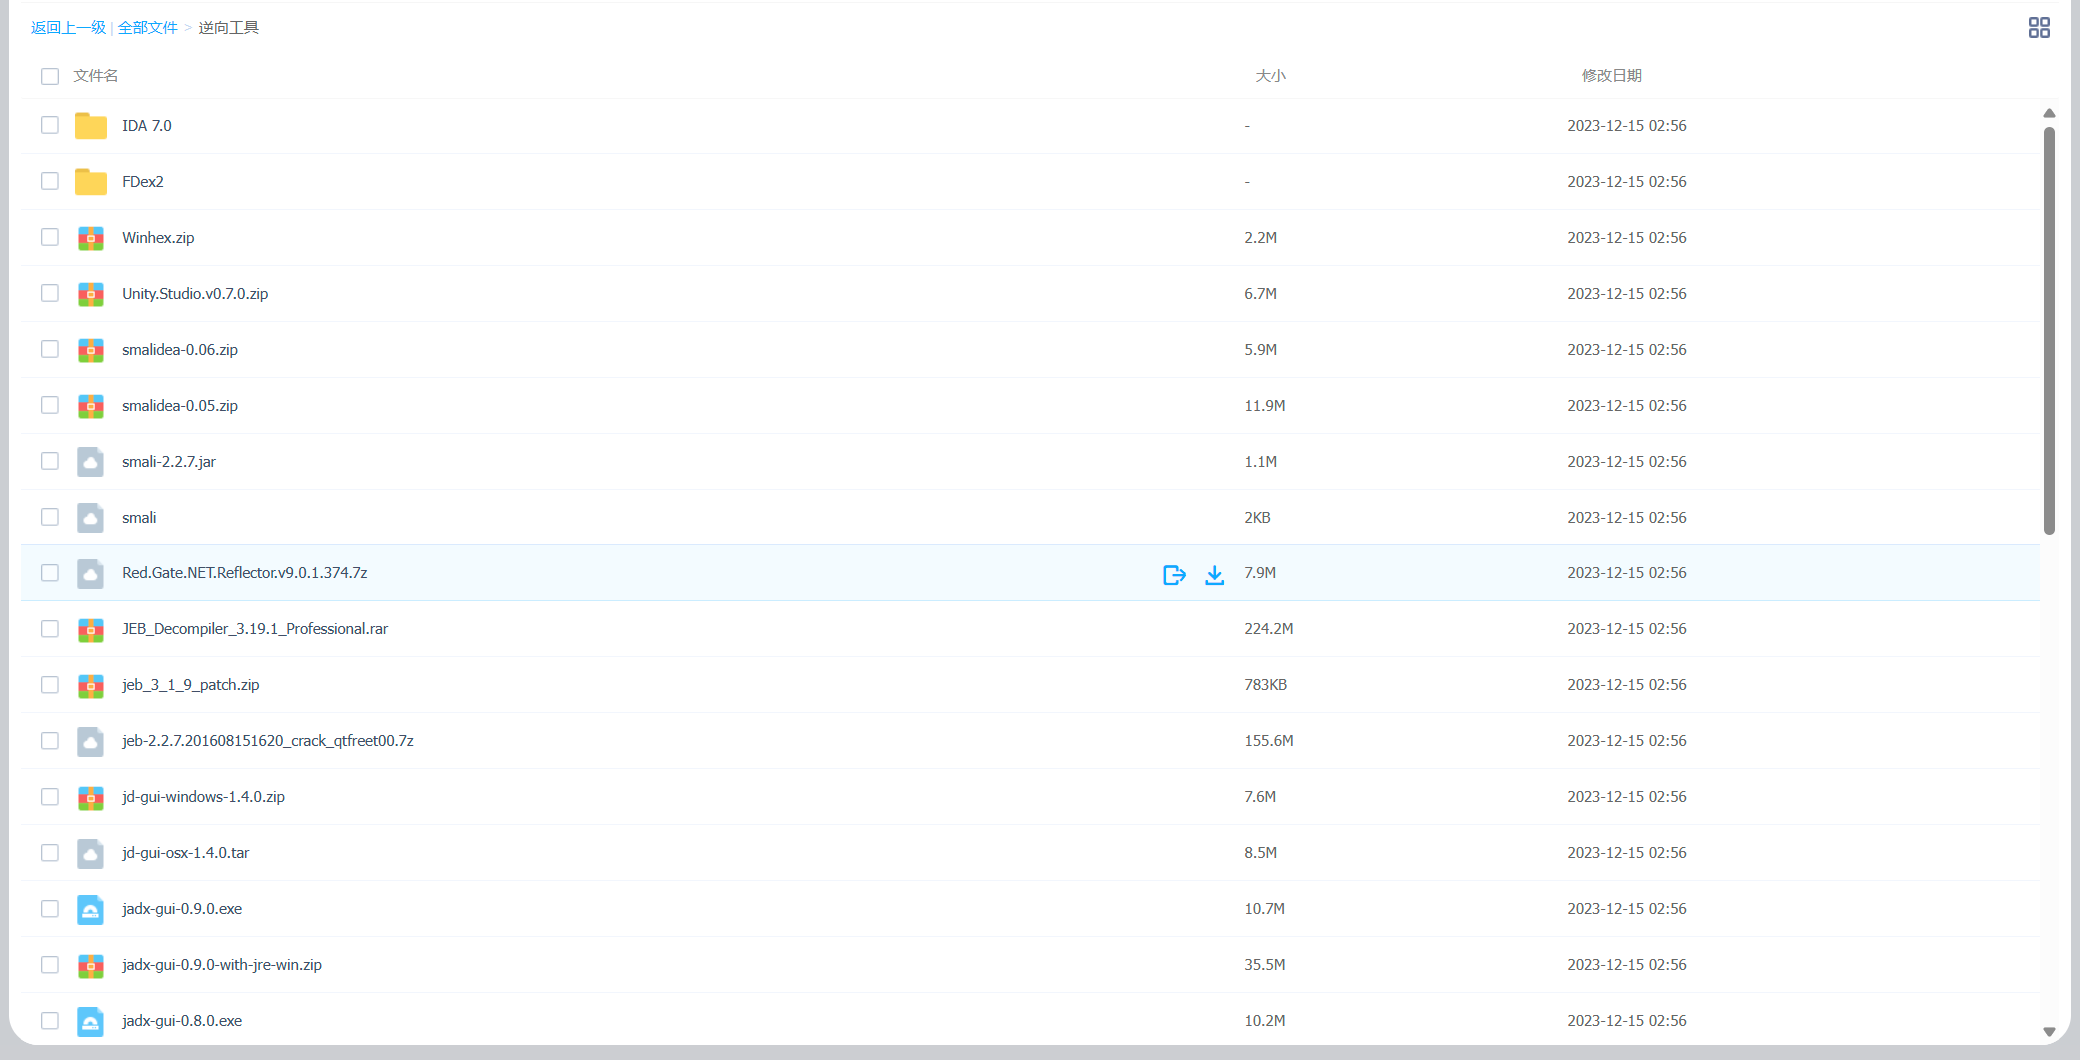The width and height of the screenshot is (2080, 1060).
Task: Click the jeb-2.2.7.201608151620_crack_qtfreet00.7z name
Action: (268, 741)
